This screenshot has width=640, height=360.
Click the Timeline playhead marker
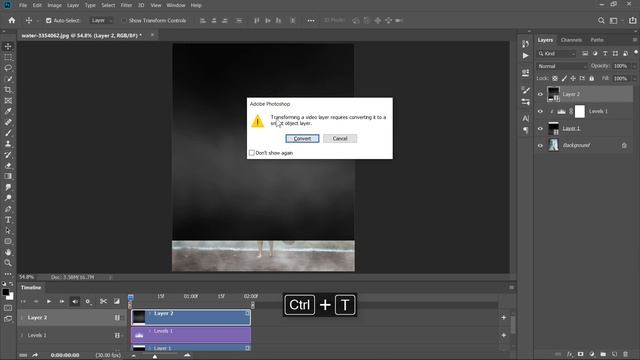click(x=131, y=297)
